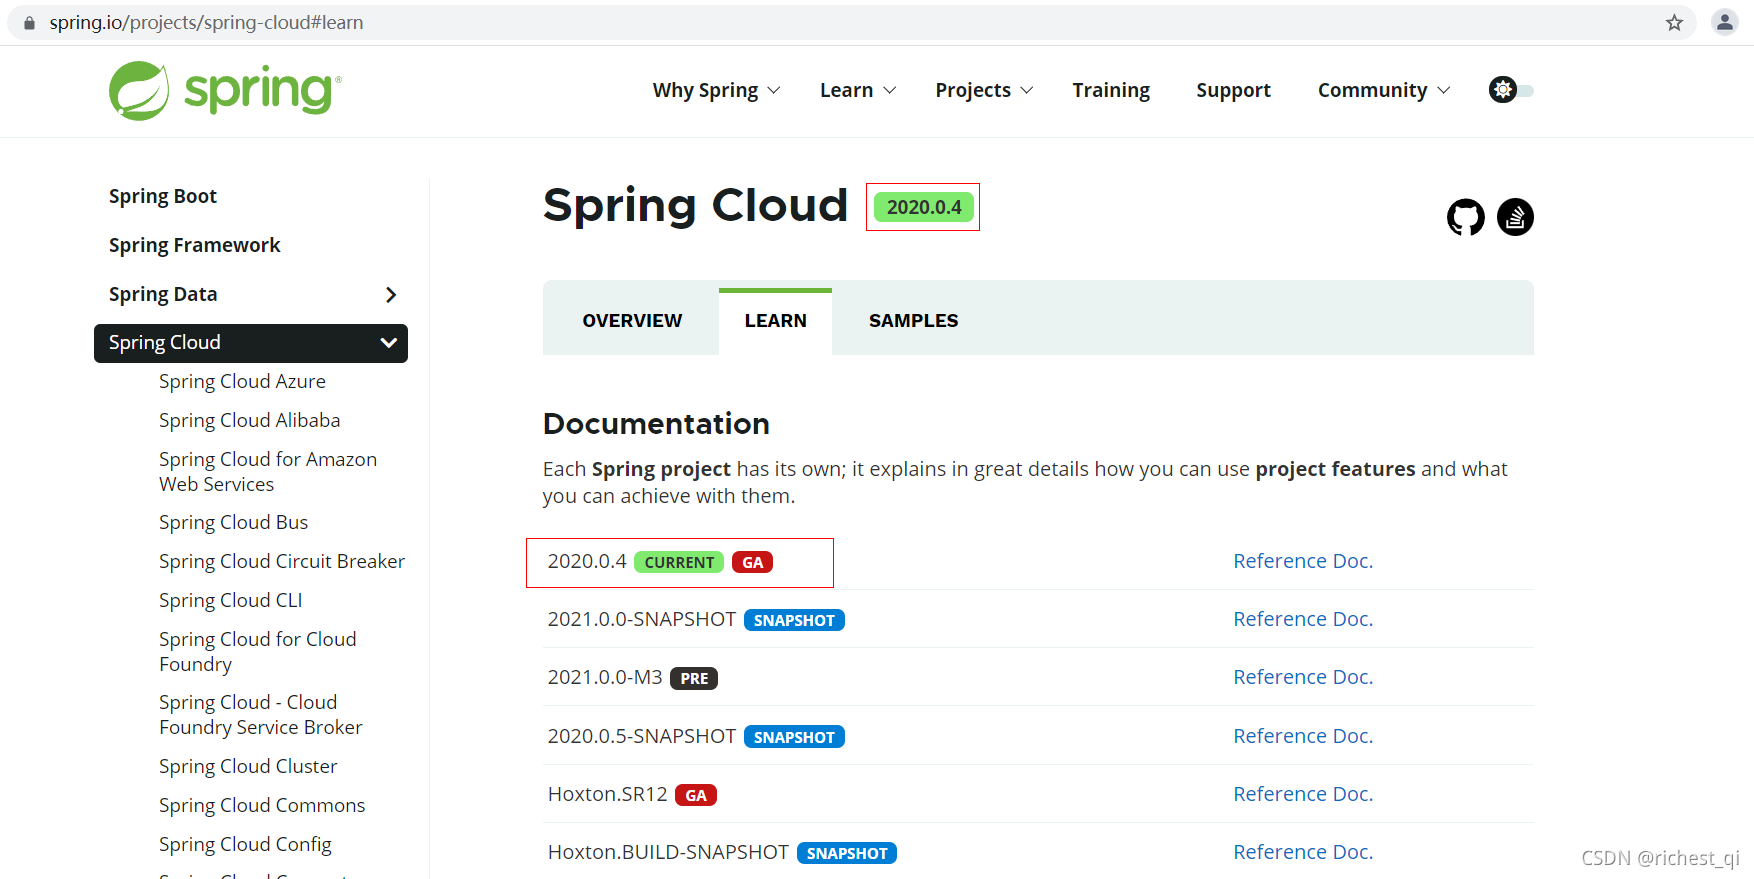1754x879 pixels.
Task: Open the Stack Overflow icon link
Action: coord(1515,217)
